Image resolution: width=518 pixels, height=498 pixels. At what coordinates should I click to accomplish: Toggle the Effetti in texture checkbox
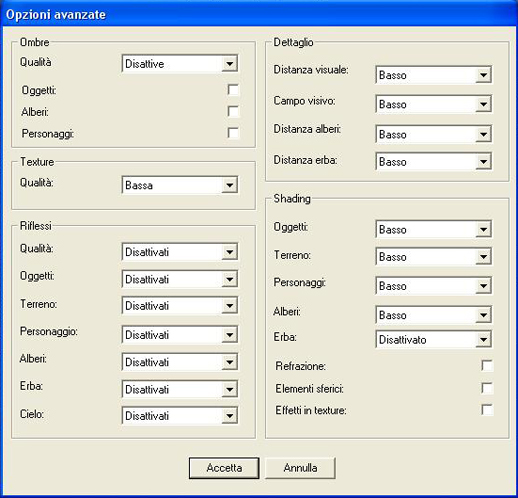[487, 410]
